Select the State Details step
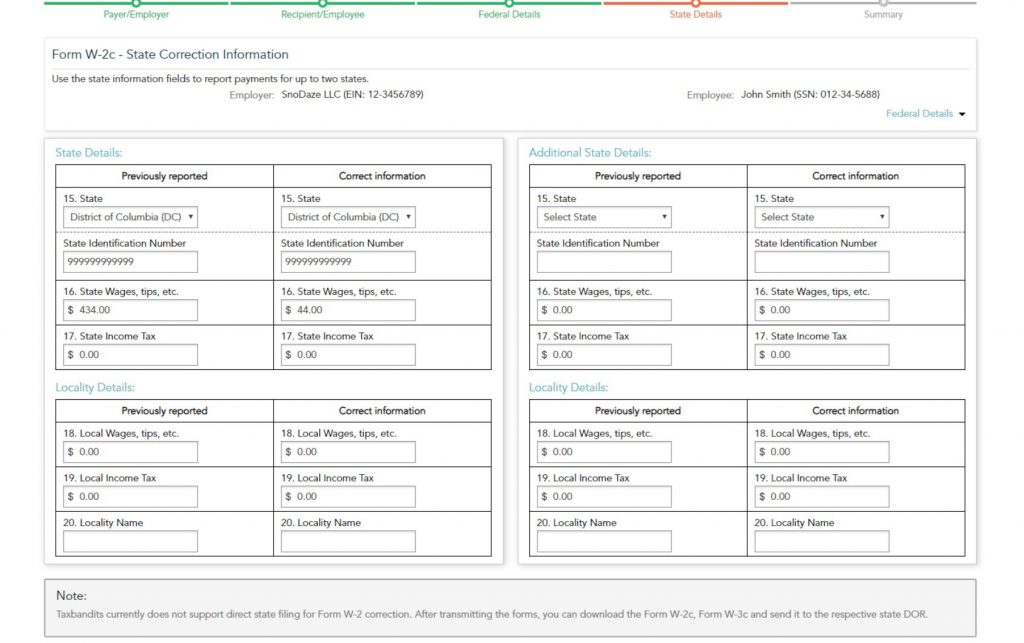Image resolution: width=1024 pixels, height=643 pixels. pyautogui.click(x=696, y=14)
